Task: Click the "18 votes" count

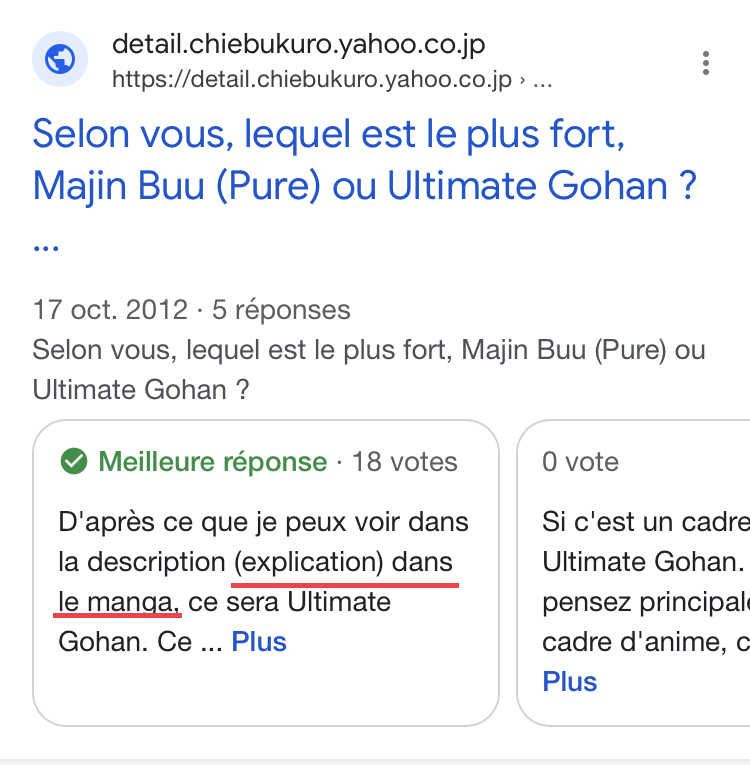Action: (404, 462)
